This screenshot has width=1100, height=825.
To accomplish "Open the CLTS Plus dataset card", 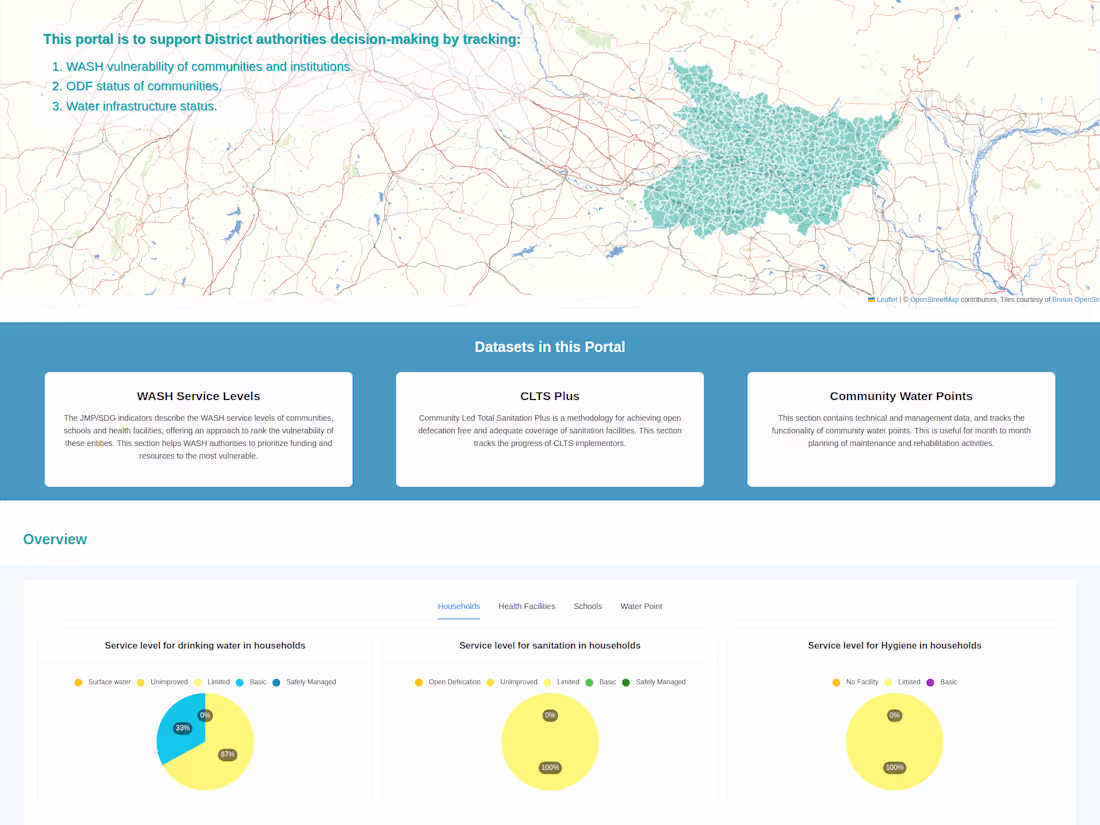I will [550, 429].
